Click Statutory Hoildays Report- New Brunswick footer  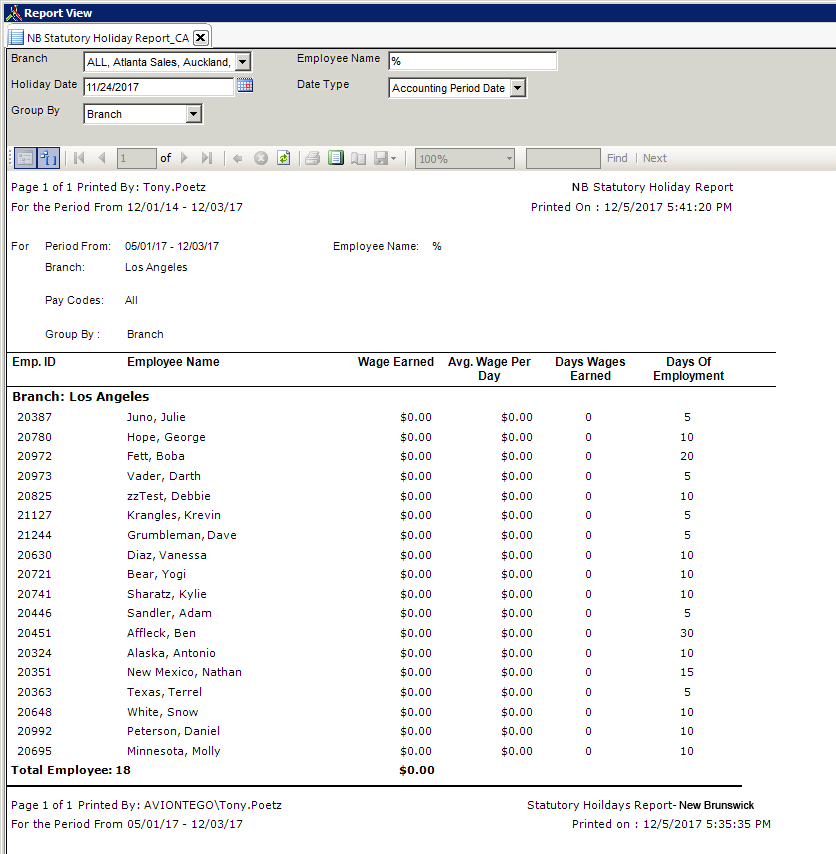640,806
